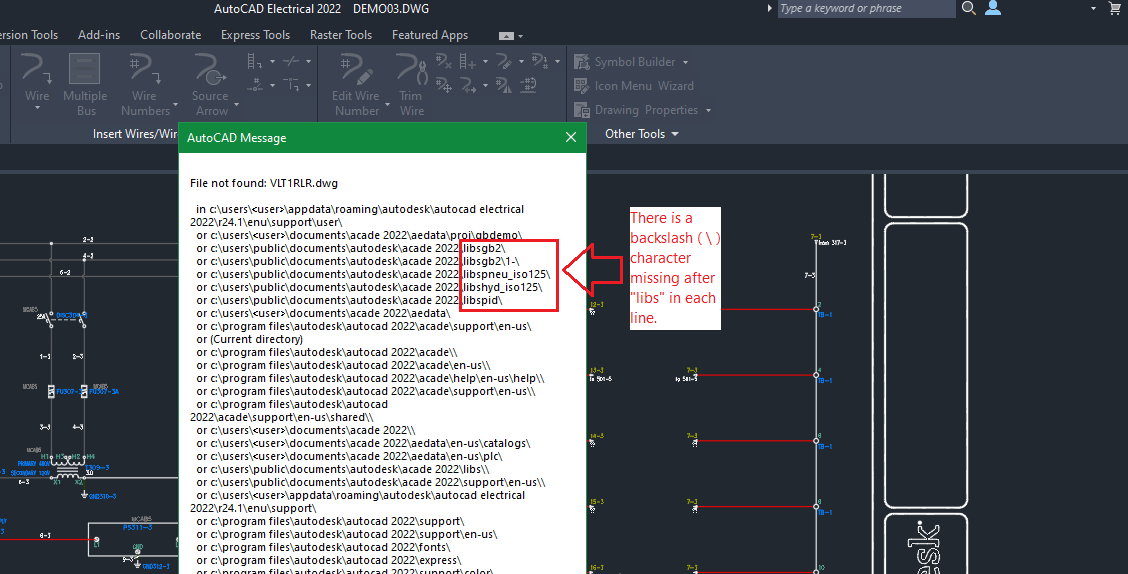
Task: Open the user account sign-in icon
Action: click(993, 8)
